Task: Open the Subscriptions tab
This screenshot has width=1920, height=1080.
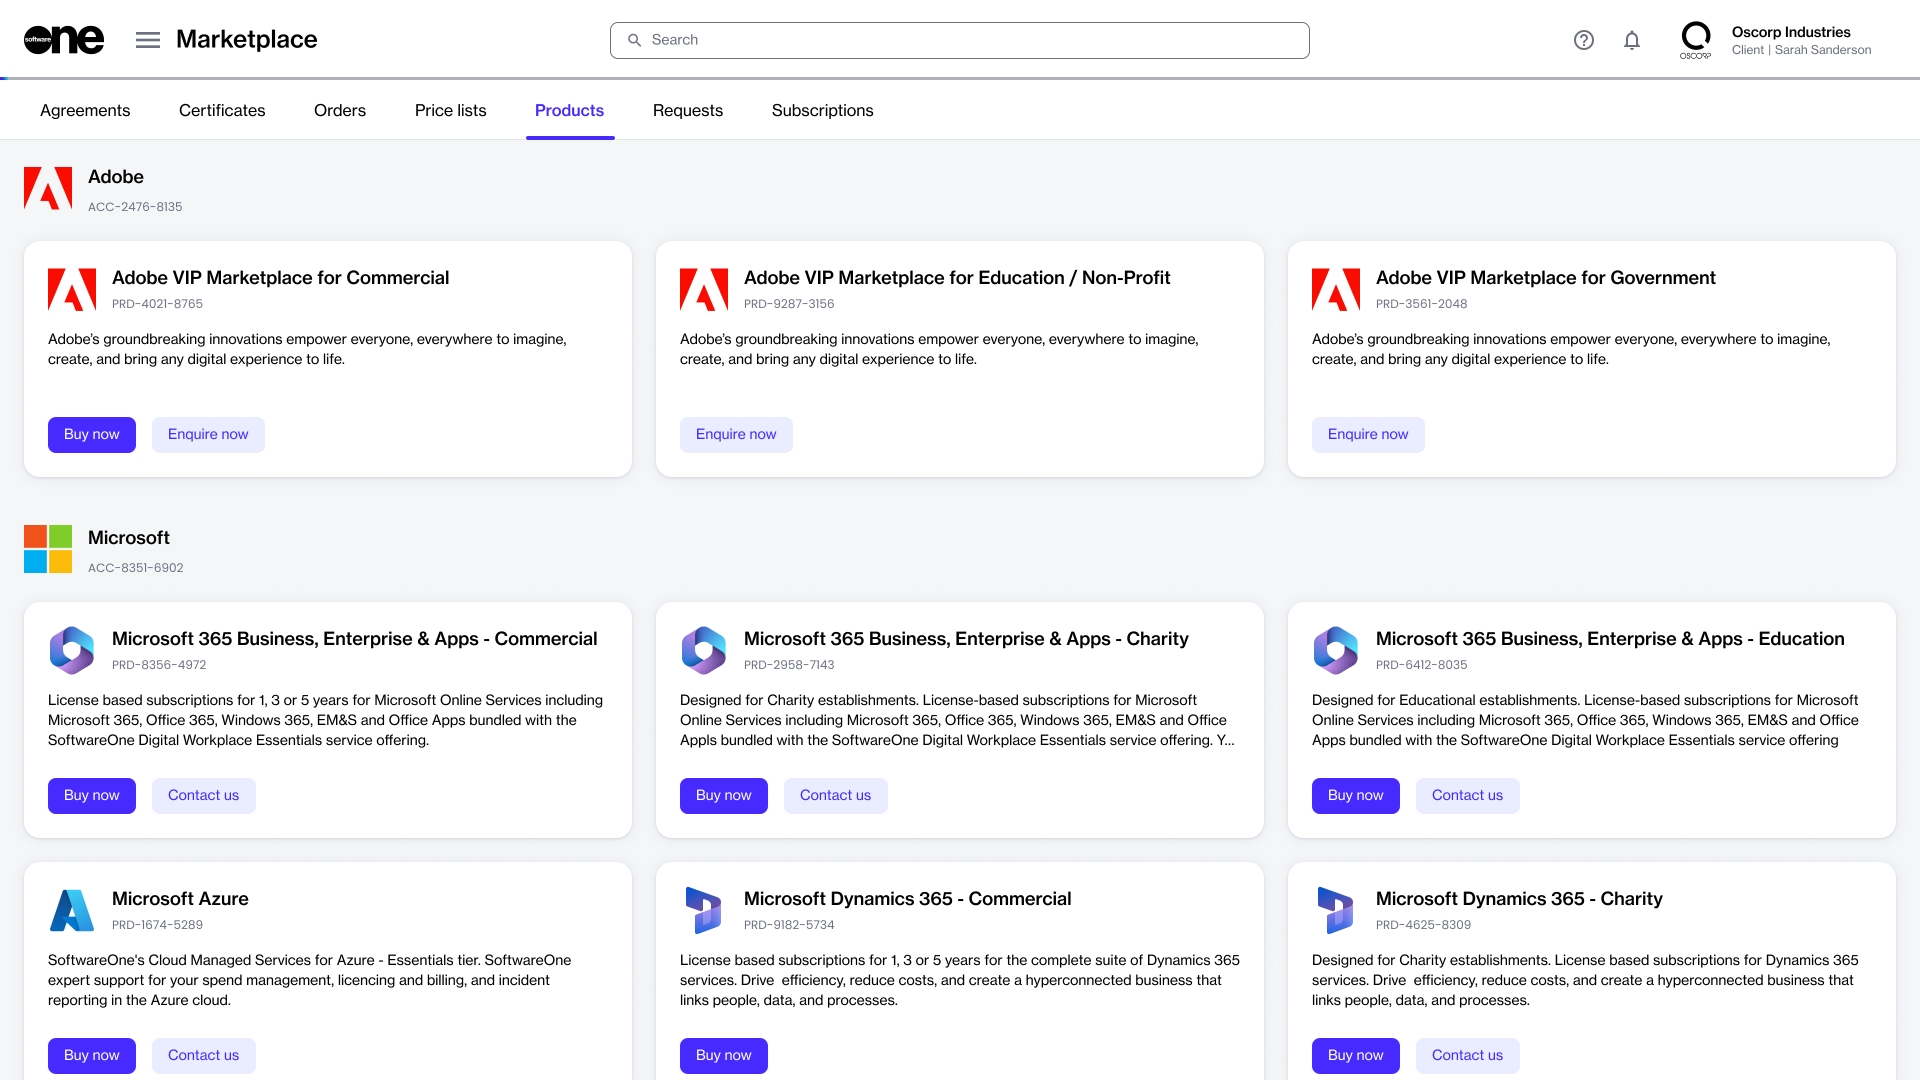Action: [x=822, y=111]
